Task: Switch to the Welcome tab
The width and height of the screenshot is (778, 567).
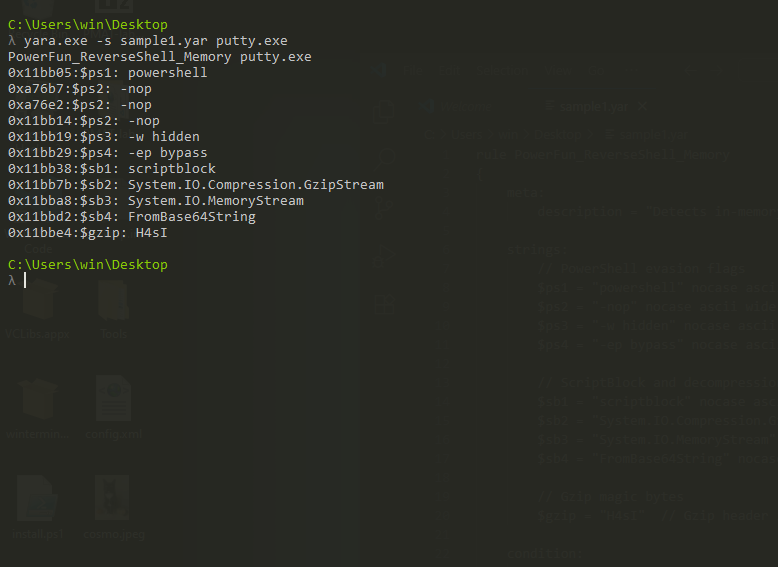Action: click(462, 105)
